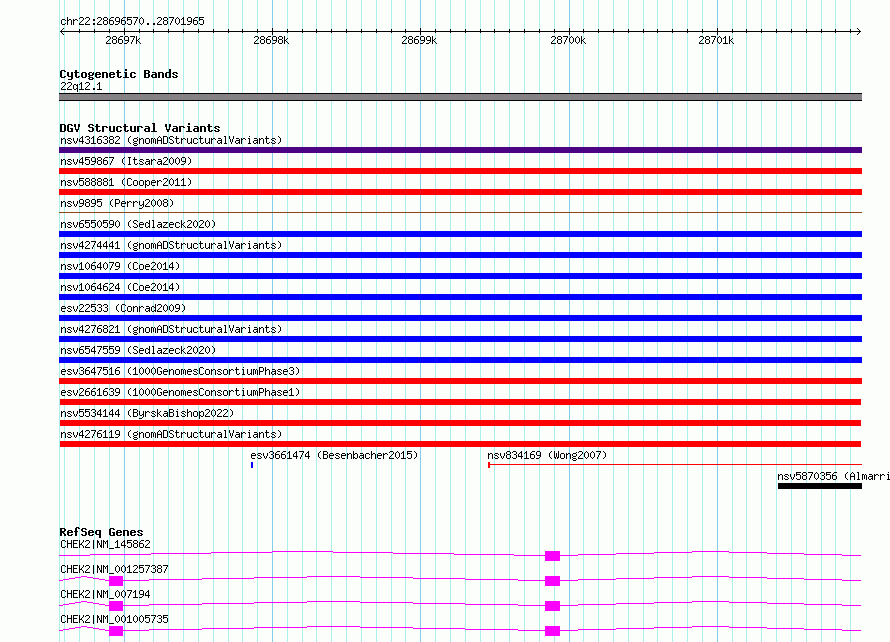Click the chr22:28696570..28701965 coordinates label
This screenshot has height=642, width=890.
[x=132, y=21]
